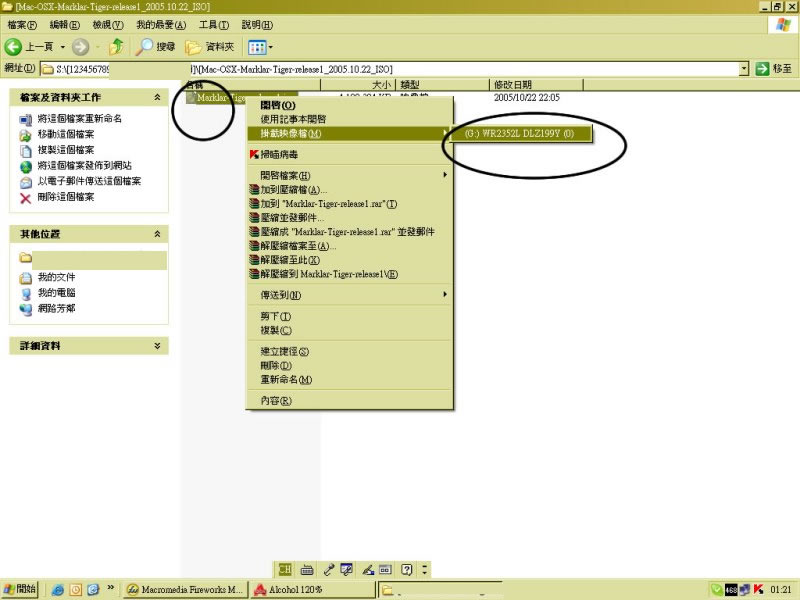Launch Internet Explorer from quick launch

coord(58,590)
